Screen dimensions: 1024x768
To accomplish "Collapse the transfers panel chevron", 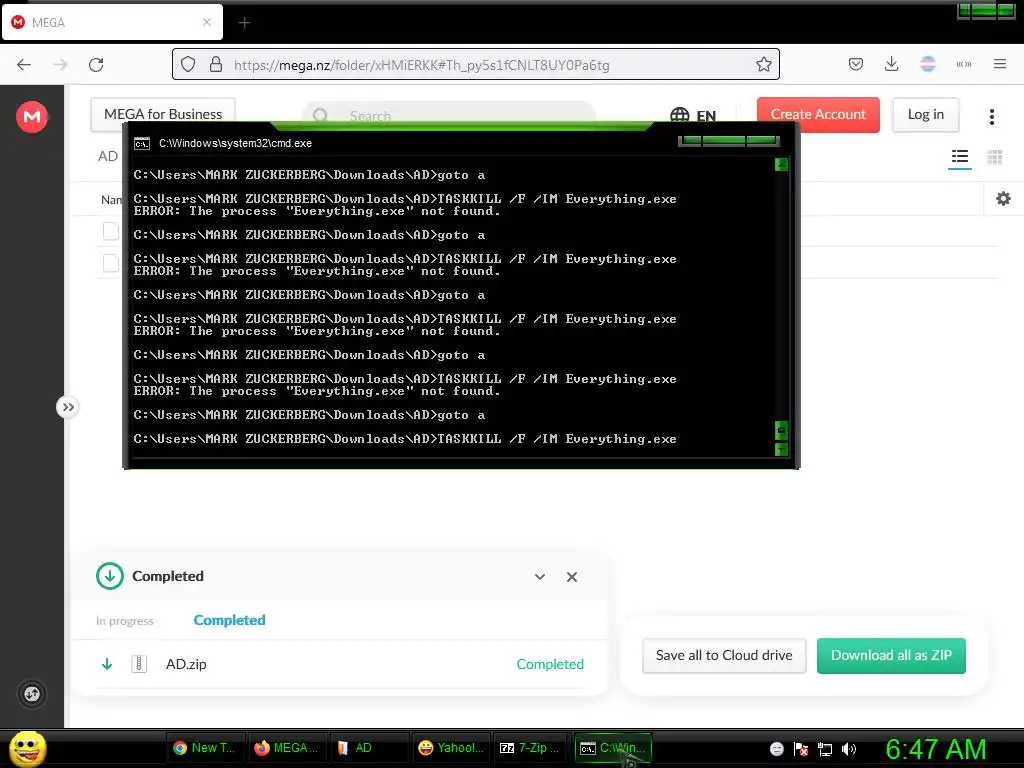I will [539, 577].
